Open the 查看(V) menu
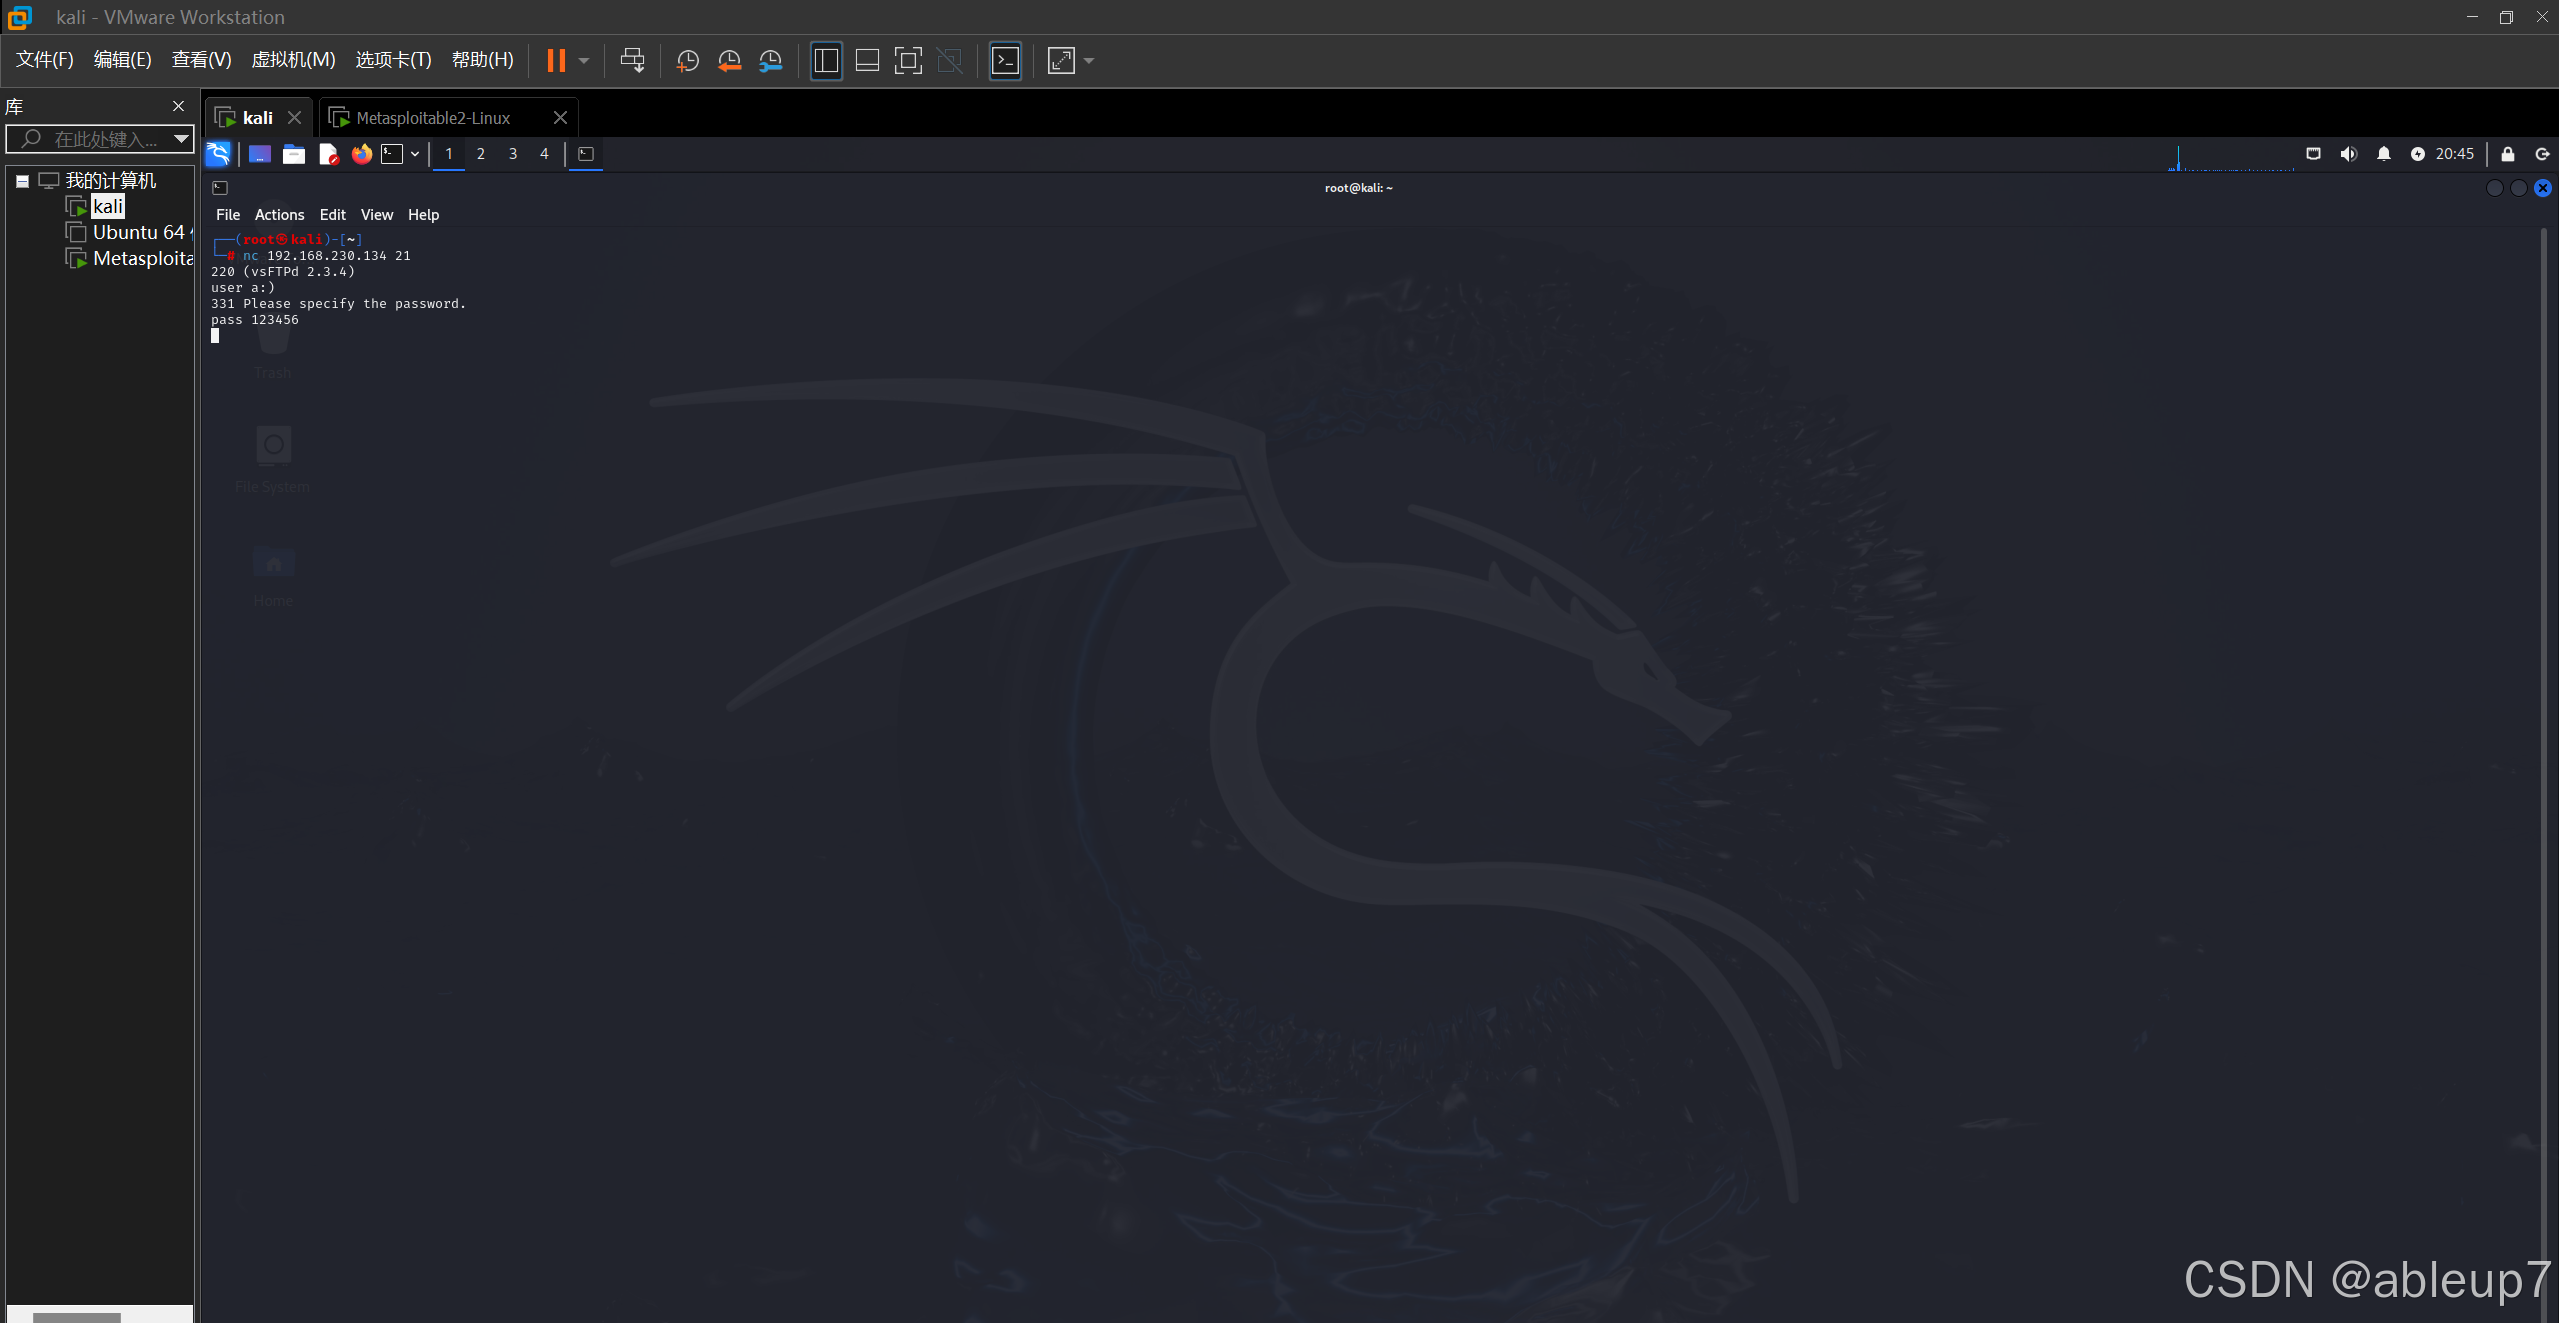This screenshot has width=2559, height=1323. (201, 60)
